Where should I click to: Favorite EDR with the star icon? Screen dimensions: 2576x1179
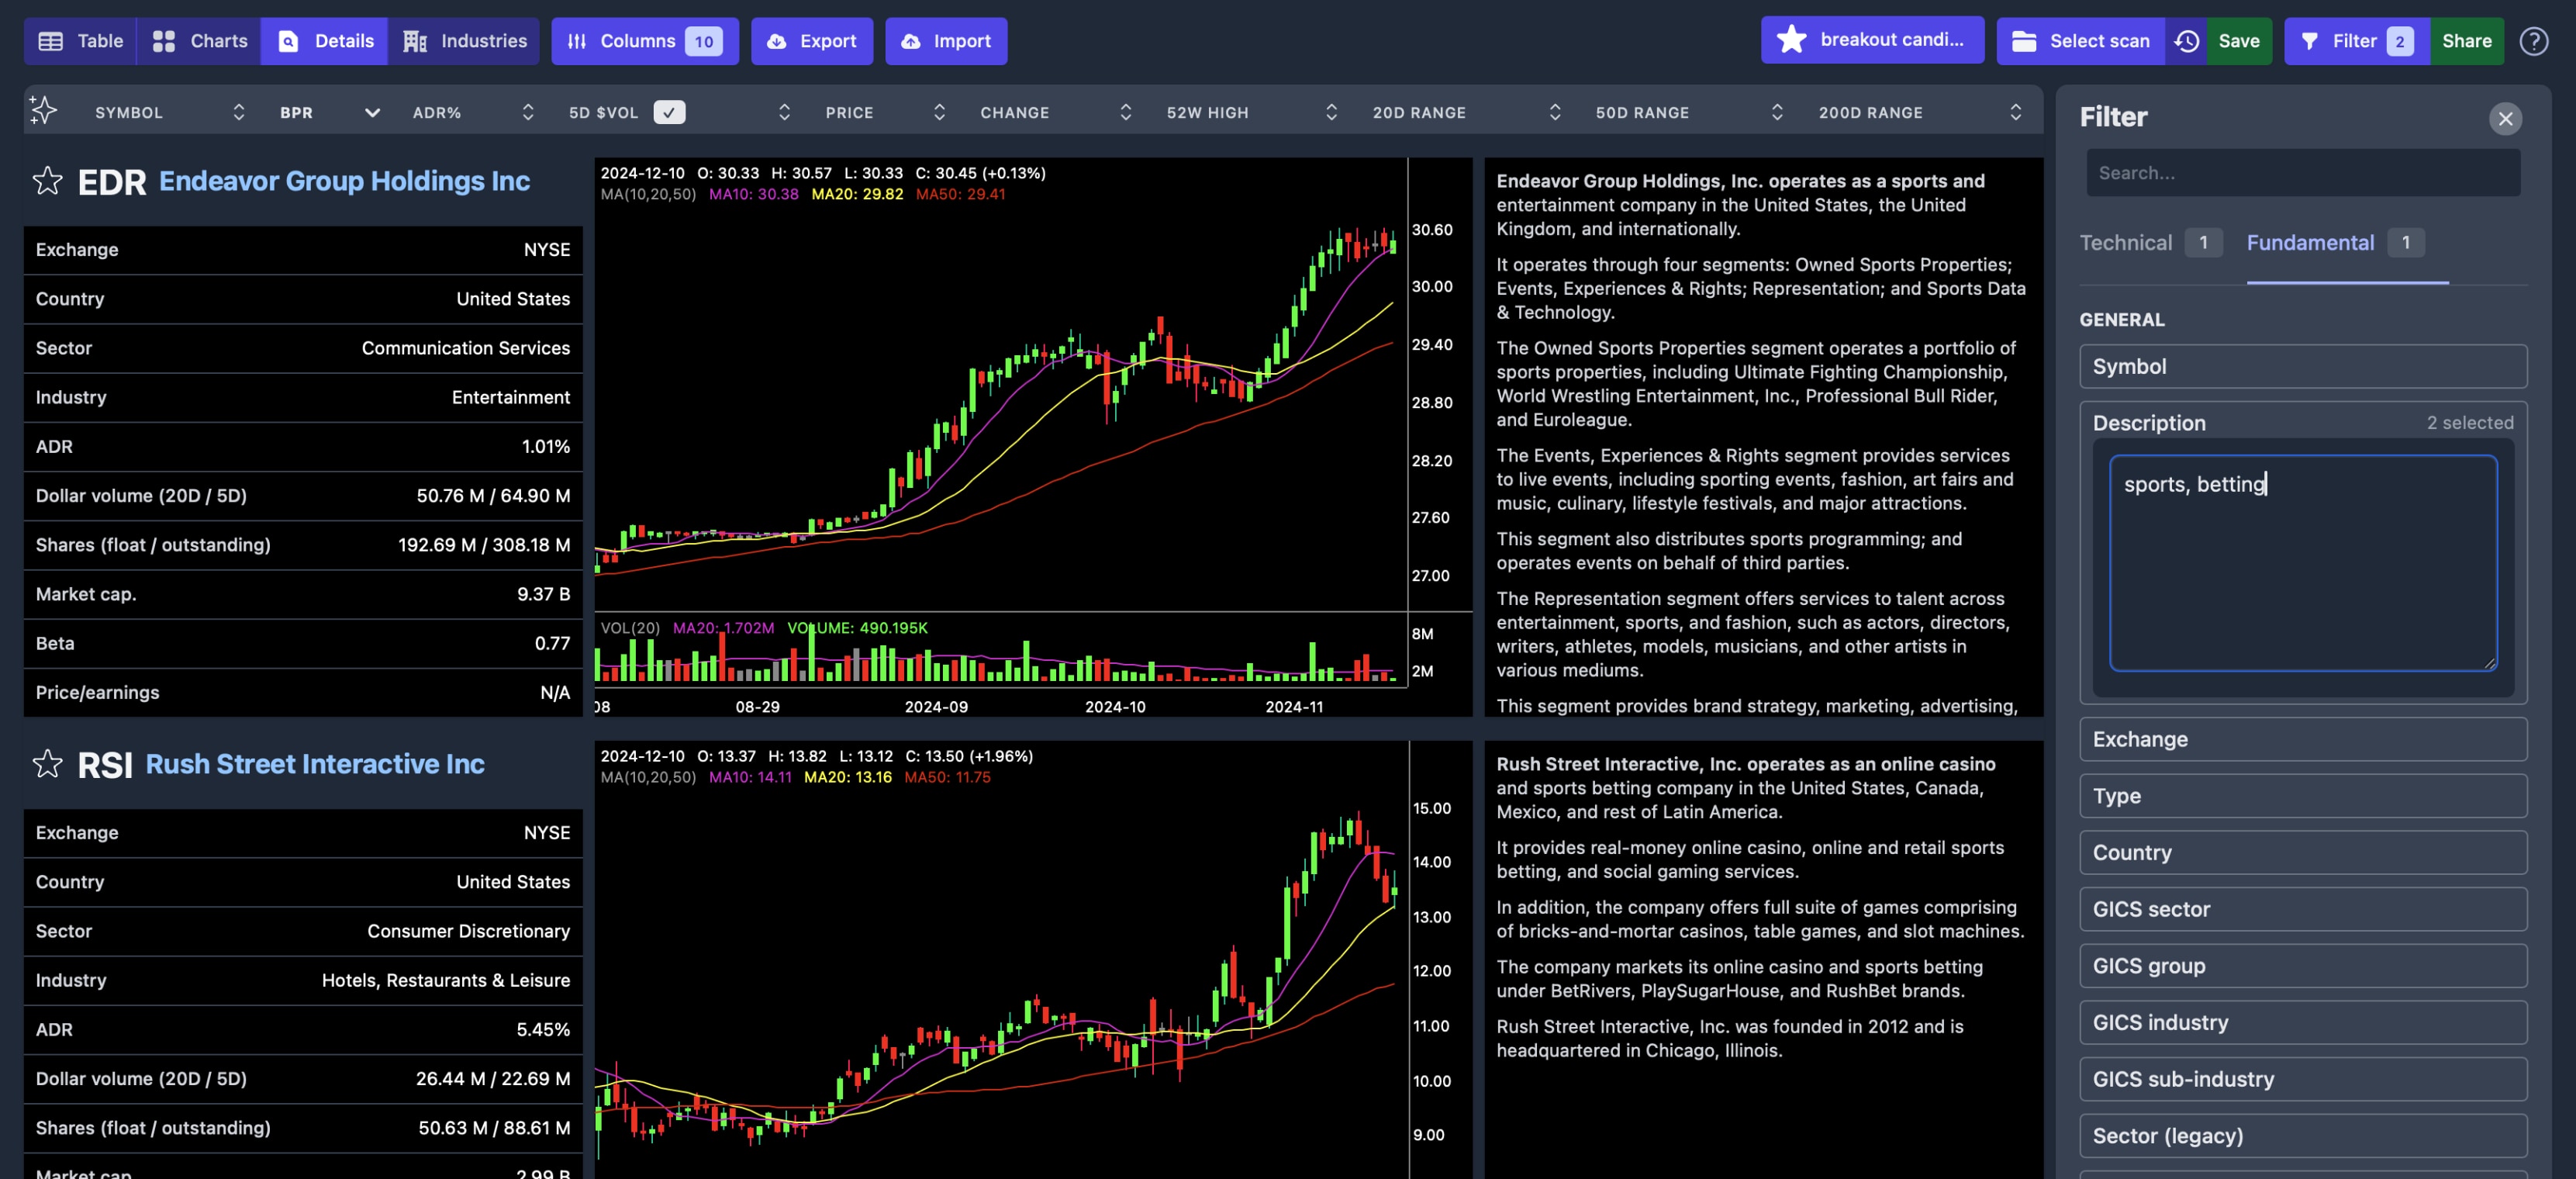(47, 181)
